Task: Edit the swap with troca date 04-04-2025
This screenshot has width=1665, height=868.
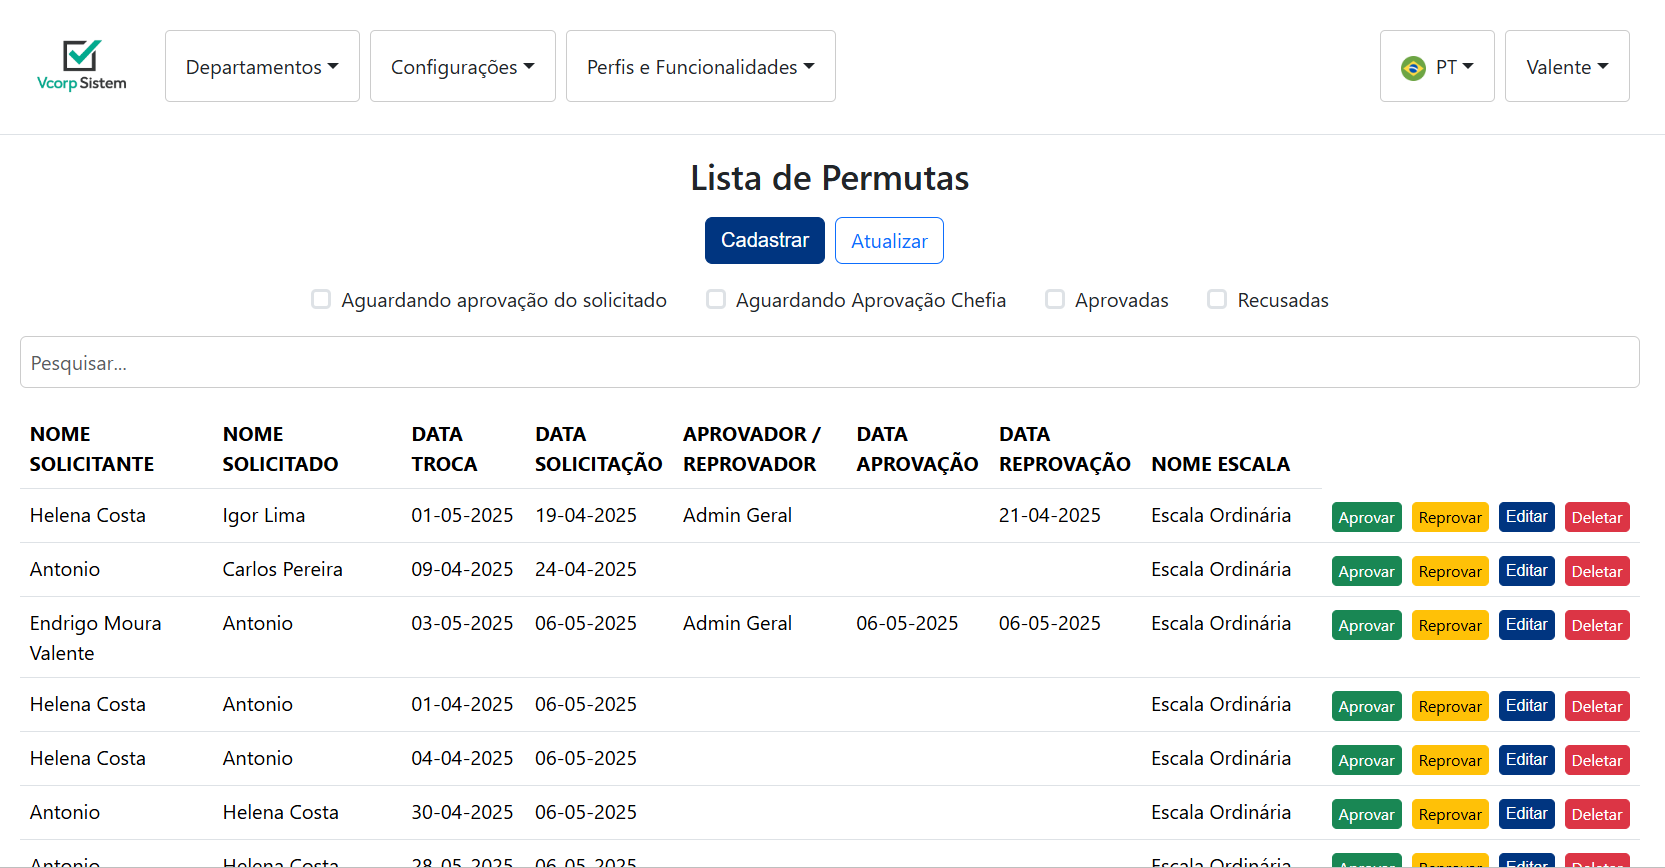Action: (x=1527, y=760)
